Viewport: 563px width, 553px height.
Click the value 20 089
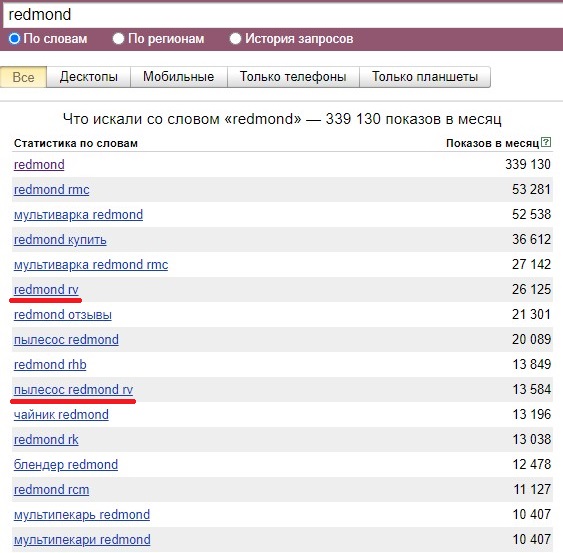(x=531, y=339)
